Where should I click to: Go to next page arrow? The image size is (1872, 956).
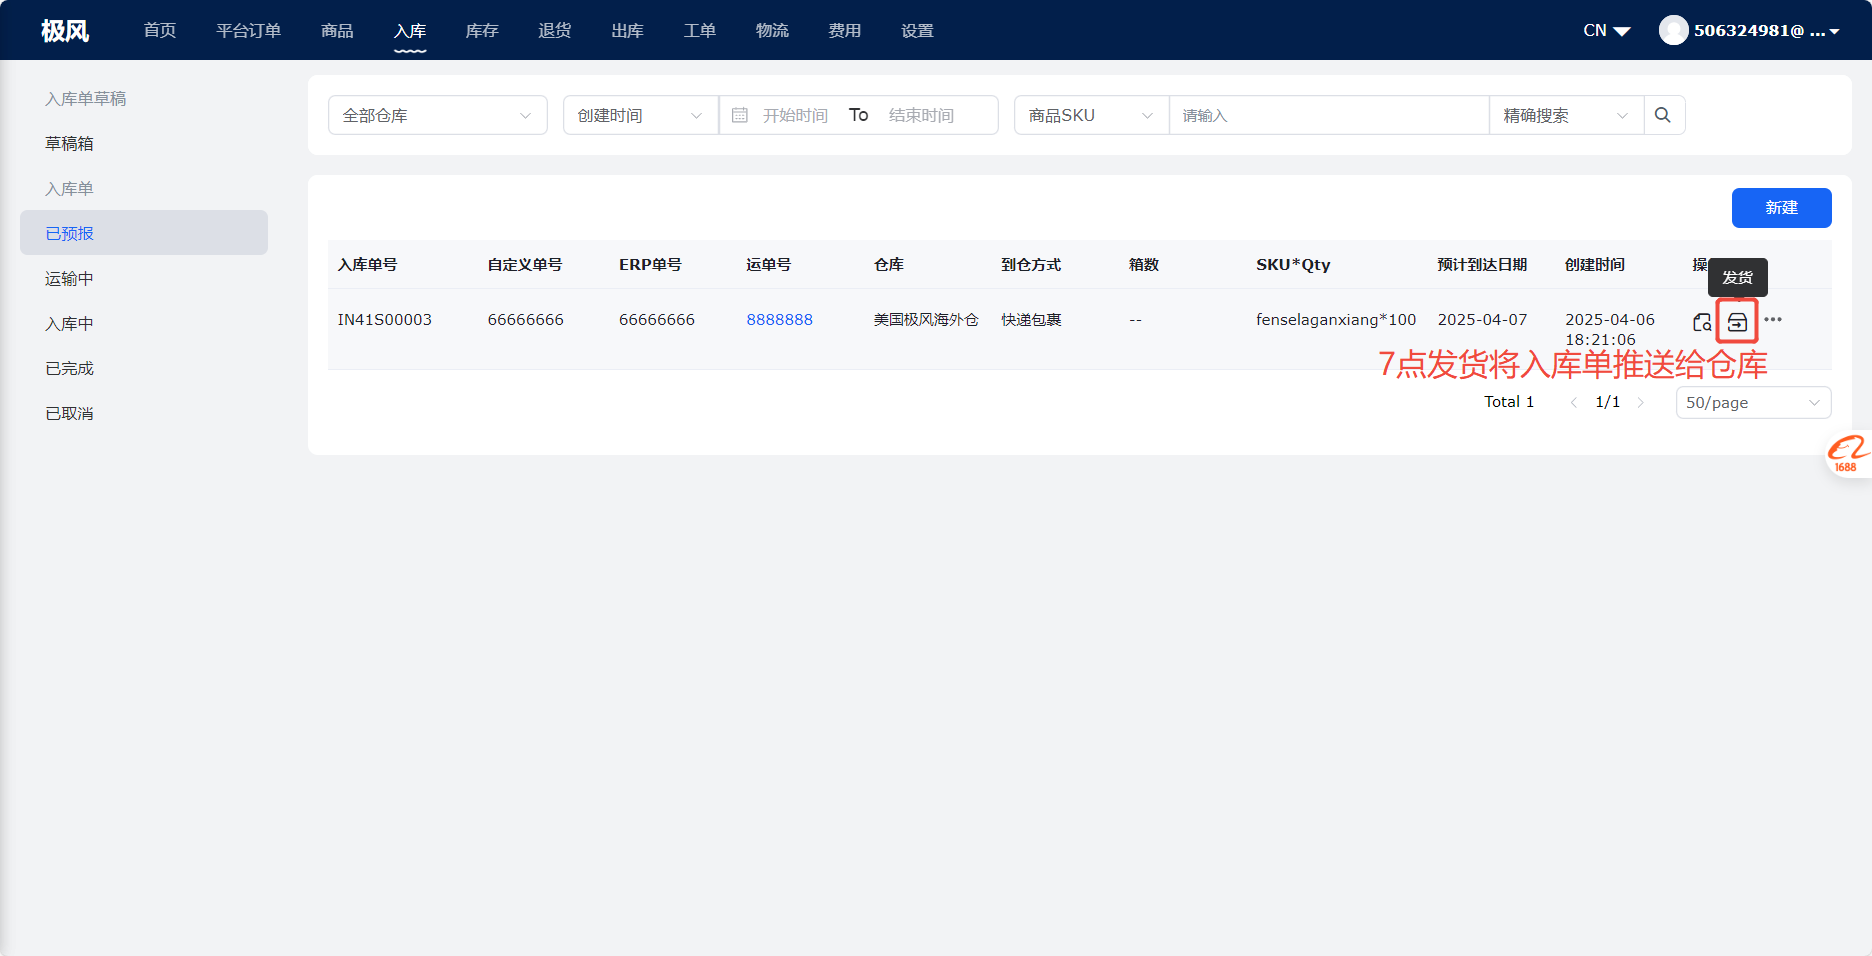click(x=1640, y=402)
